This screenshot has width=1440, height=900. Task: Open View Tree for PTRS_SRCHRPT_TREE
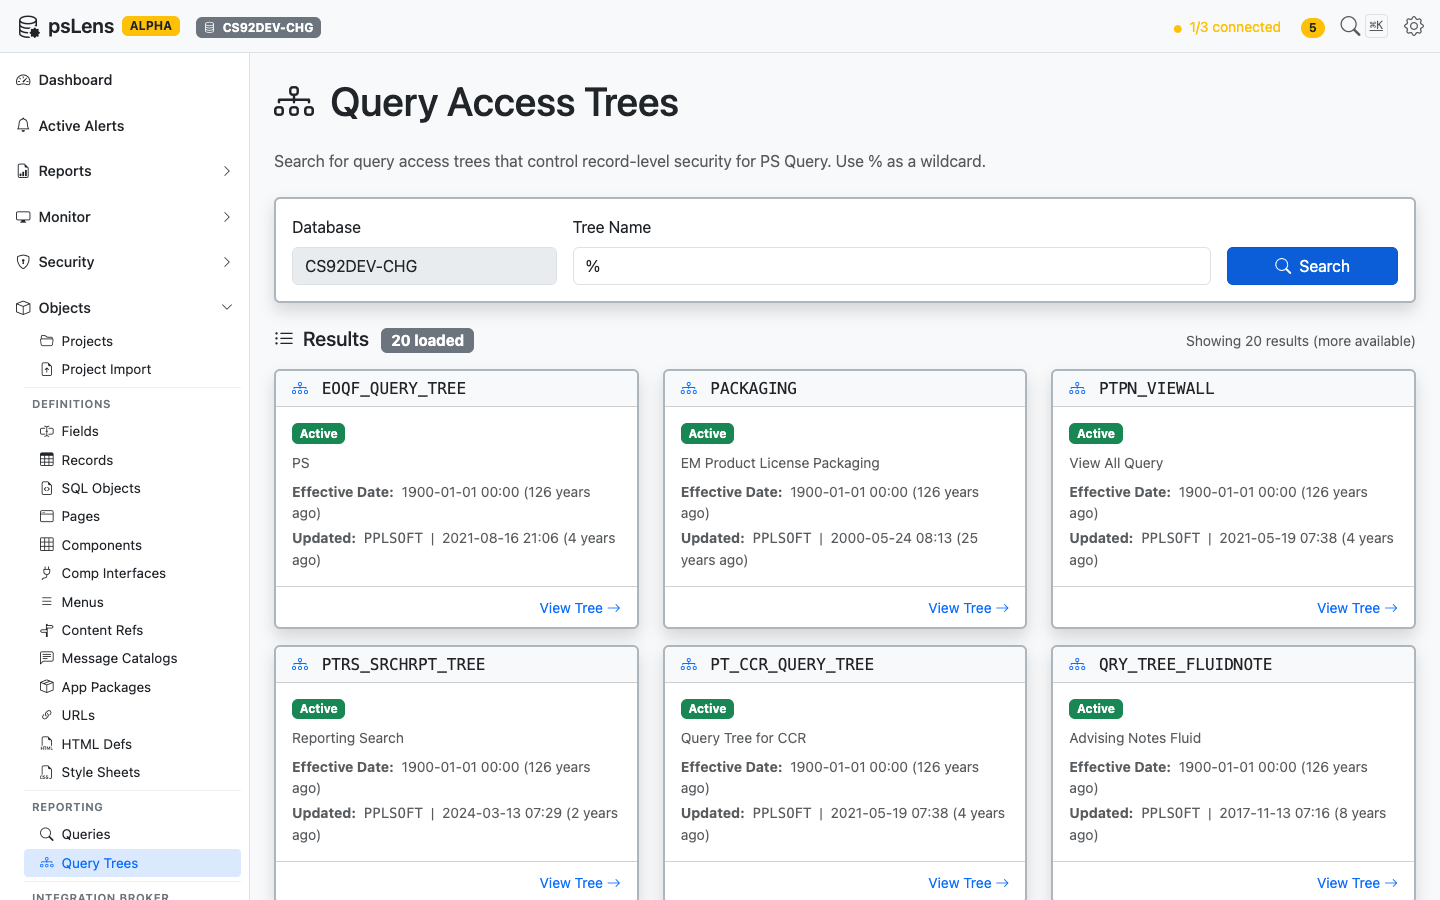click(x=580, y=883)
